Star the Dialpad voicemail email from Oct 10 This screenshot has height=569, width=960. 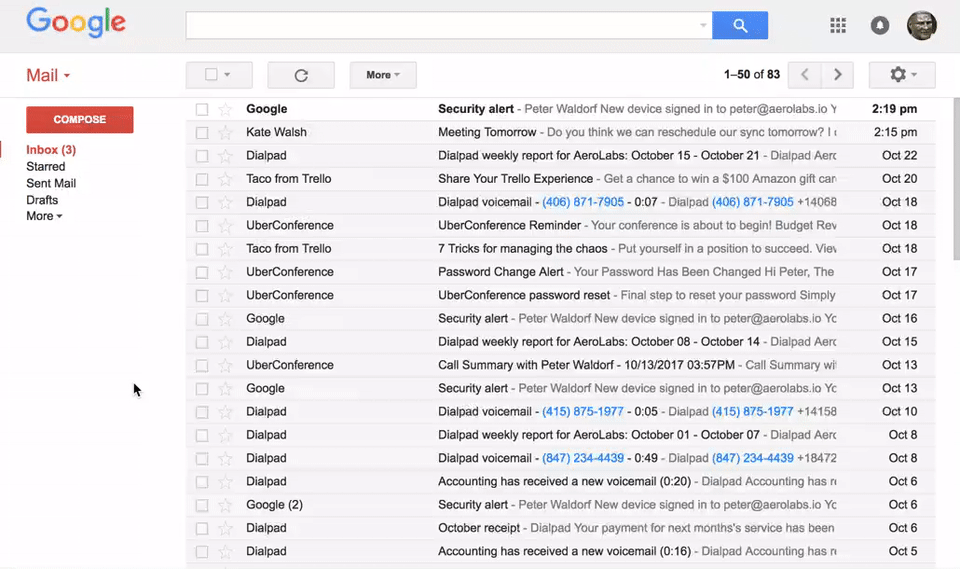coord(225,412)
